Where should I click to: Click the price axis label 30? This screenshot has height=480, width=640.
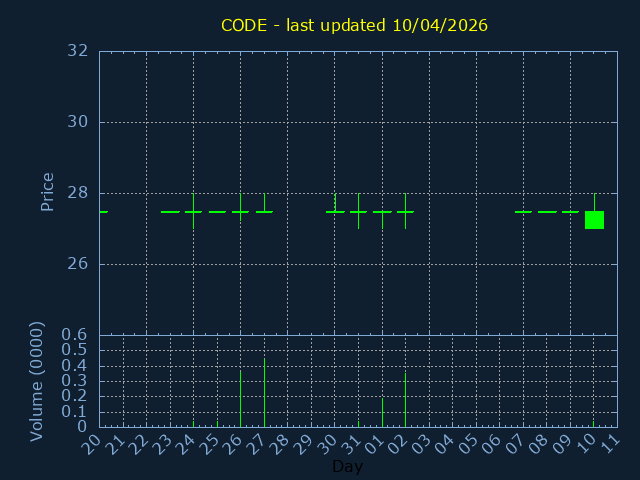pos(78,122)
